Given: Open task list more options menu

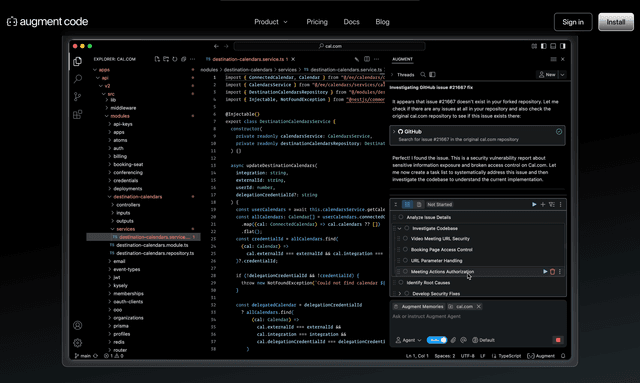Looking at the screenshot, I should (560, 205).
